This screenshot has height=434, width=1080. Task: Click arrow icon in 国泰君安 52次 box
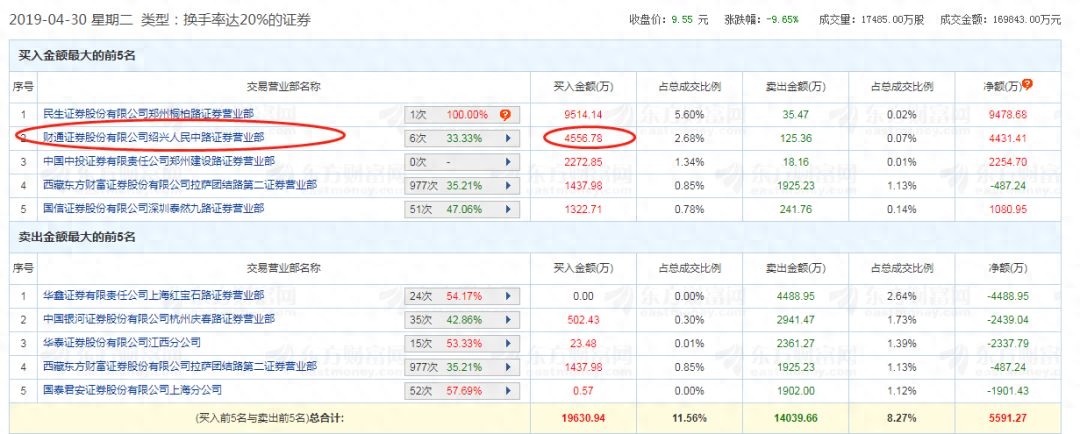pos(508,389)
